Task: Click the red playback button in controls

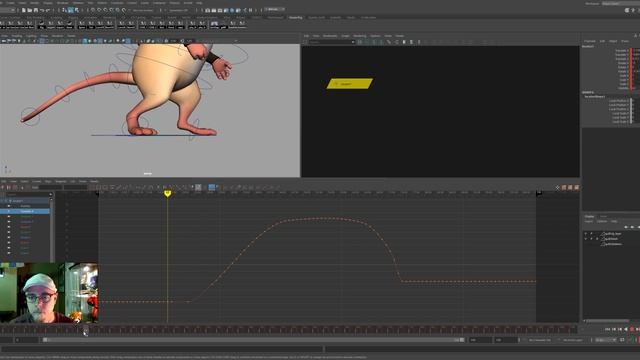Action: point(632,329)
